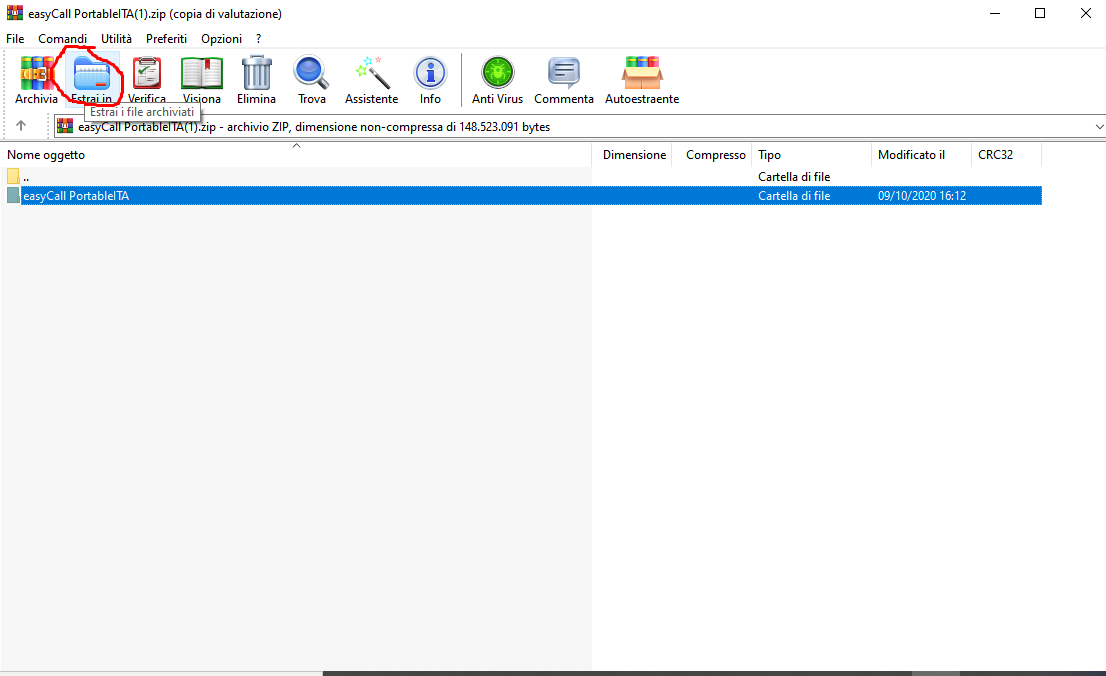Click the date 09/10/2020 16:12 cell
Image resolution: width=1106 pixels, height=676 pixels.
922,196
